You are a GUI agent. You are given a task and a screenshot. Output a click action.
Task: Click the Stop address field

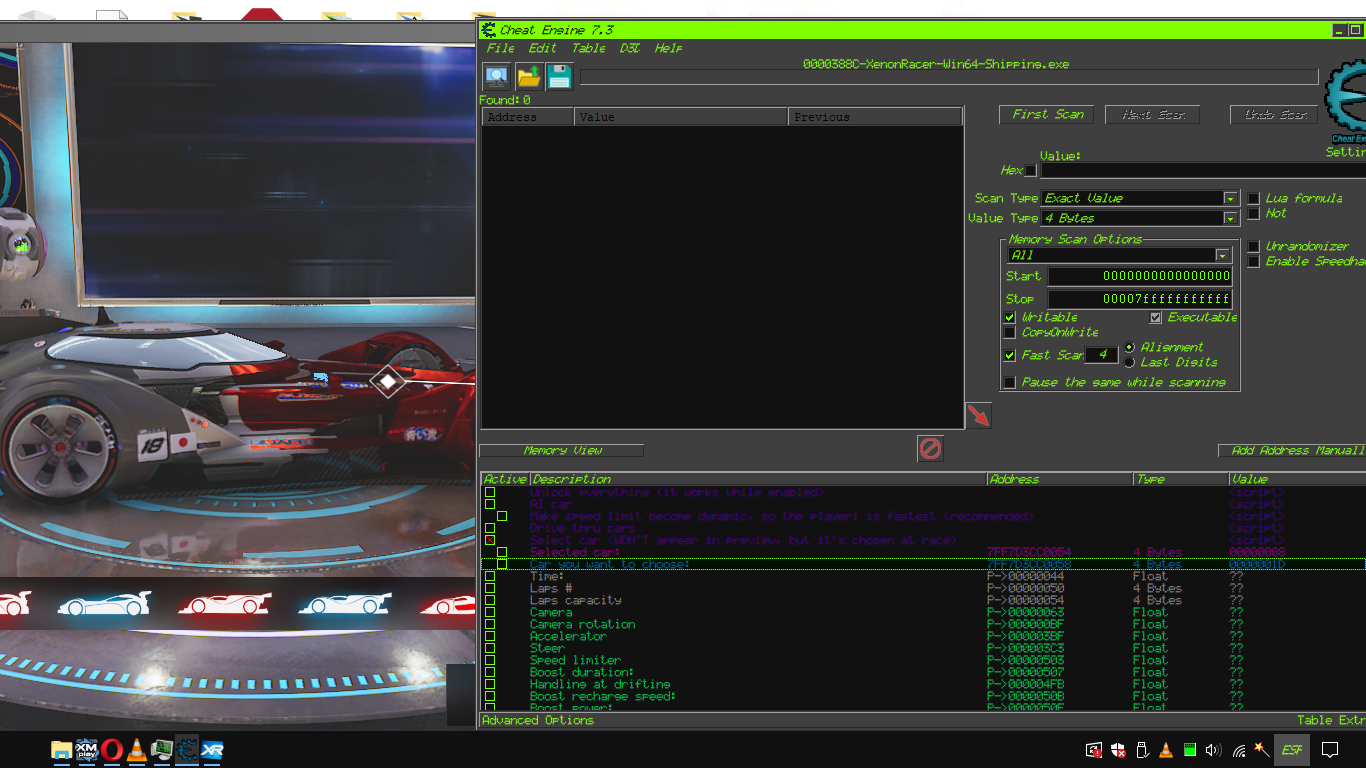tap(1140, 299)
